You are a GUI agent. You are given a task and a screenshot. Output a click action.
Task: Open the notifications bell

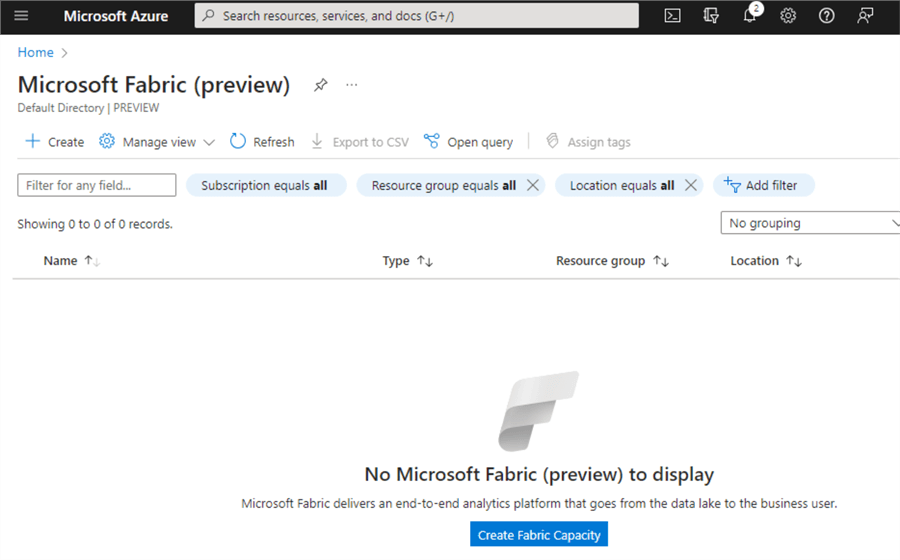pyautogui.click(x=750, y=14)
